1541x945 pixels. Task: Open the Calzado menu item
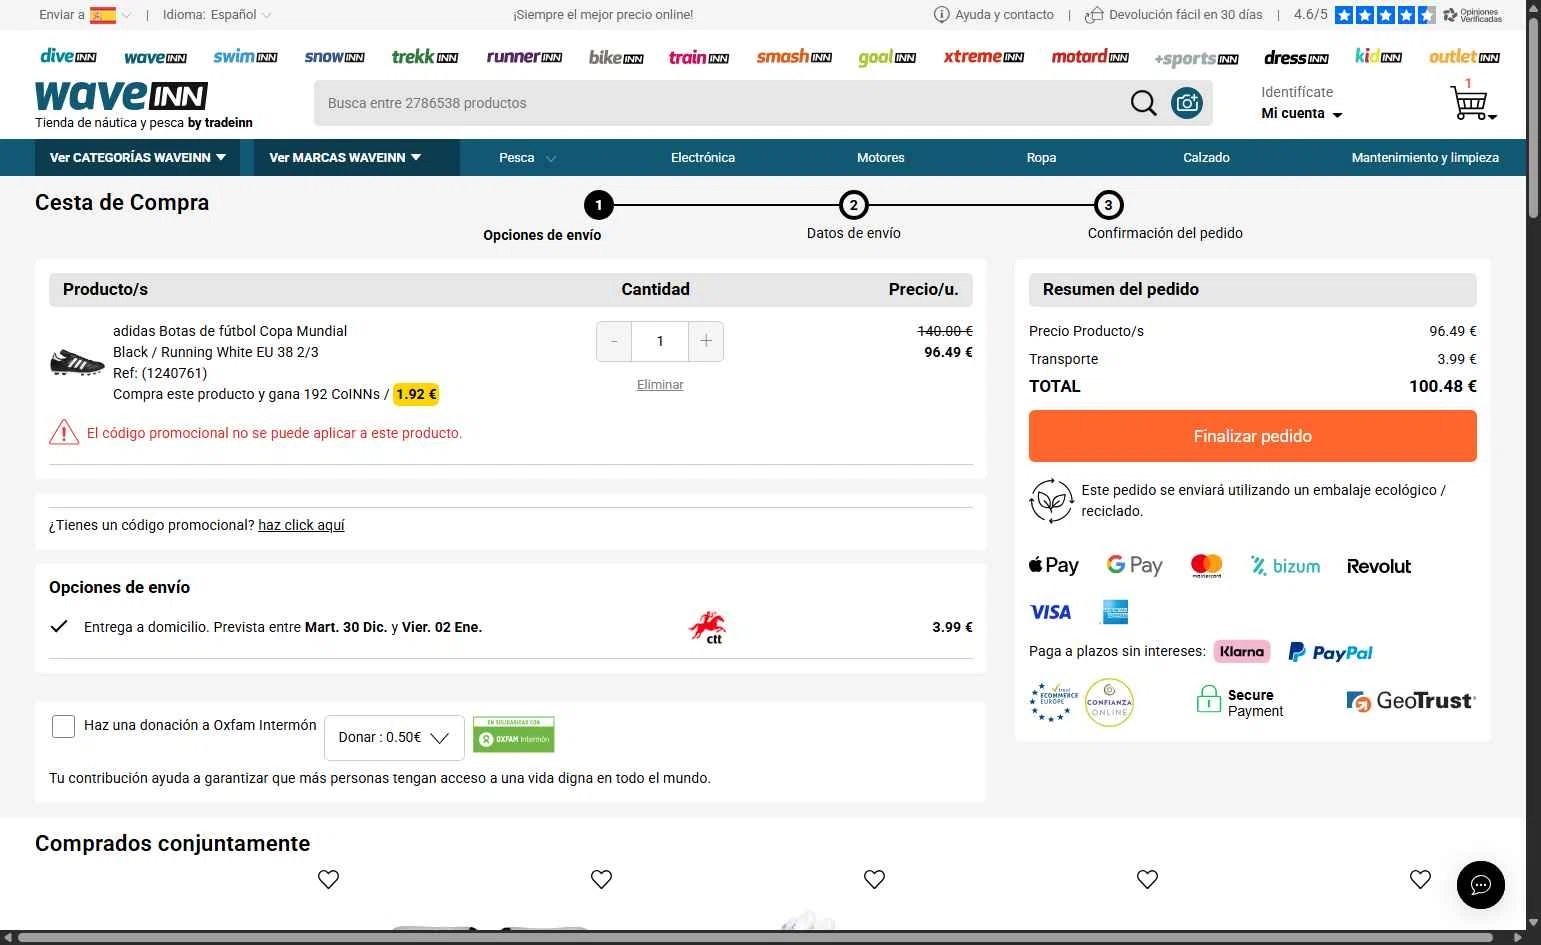pyautogui.click(x=1206, y=158)
